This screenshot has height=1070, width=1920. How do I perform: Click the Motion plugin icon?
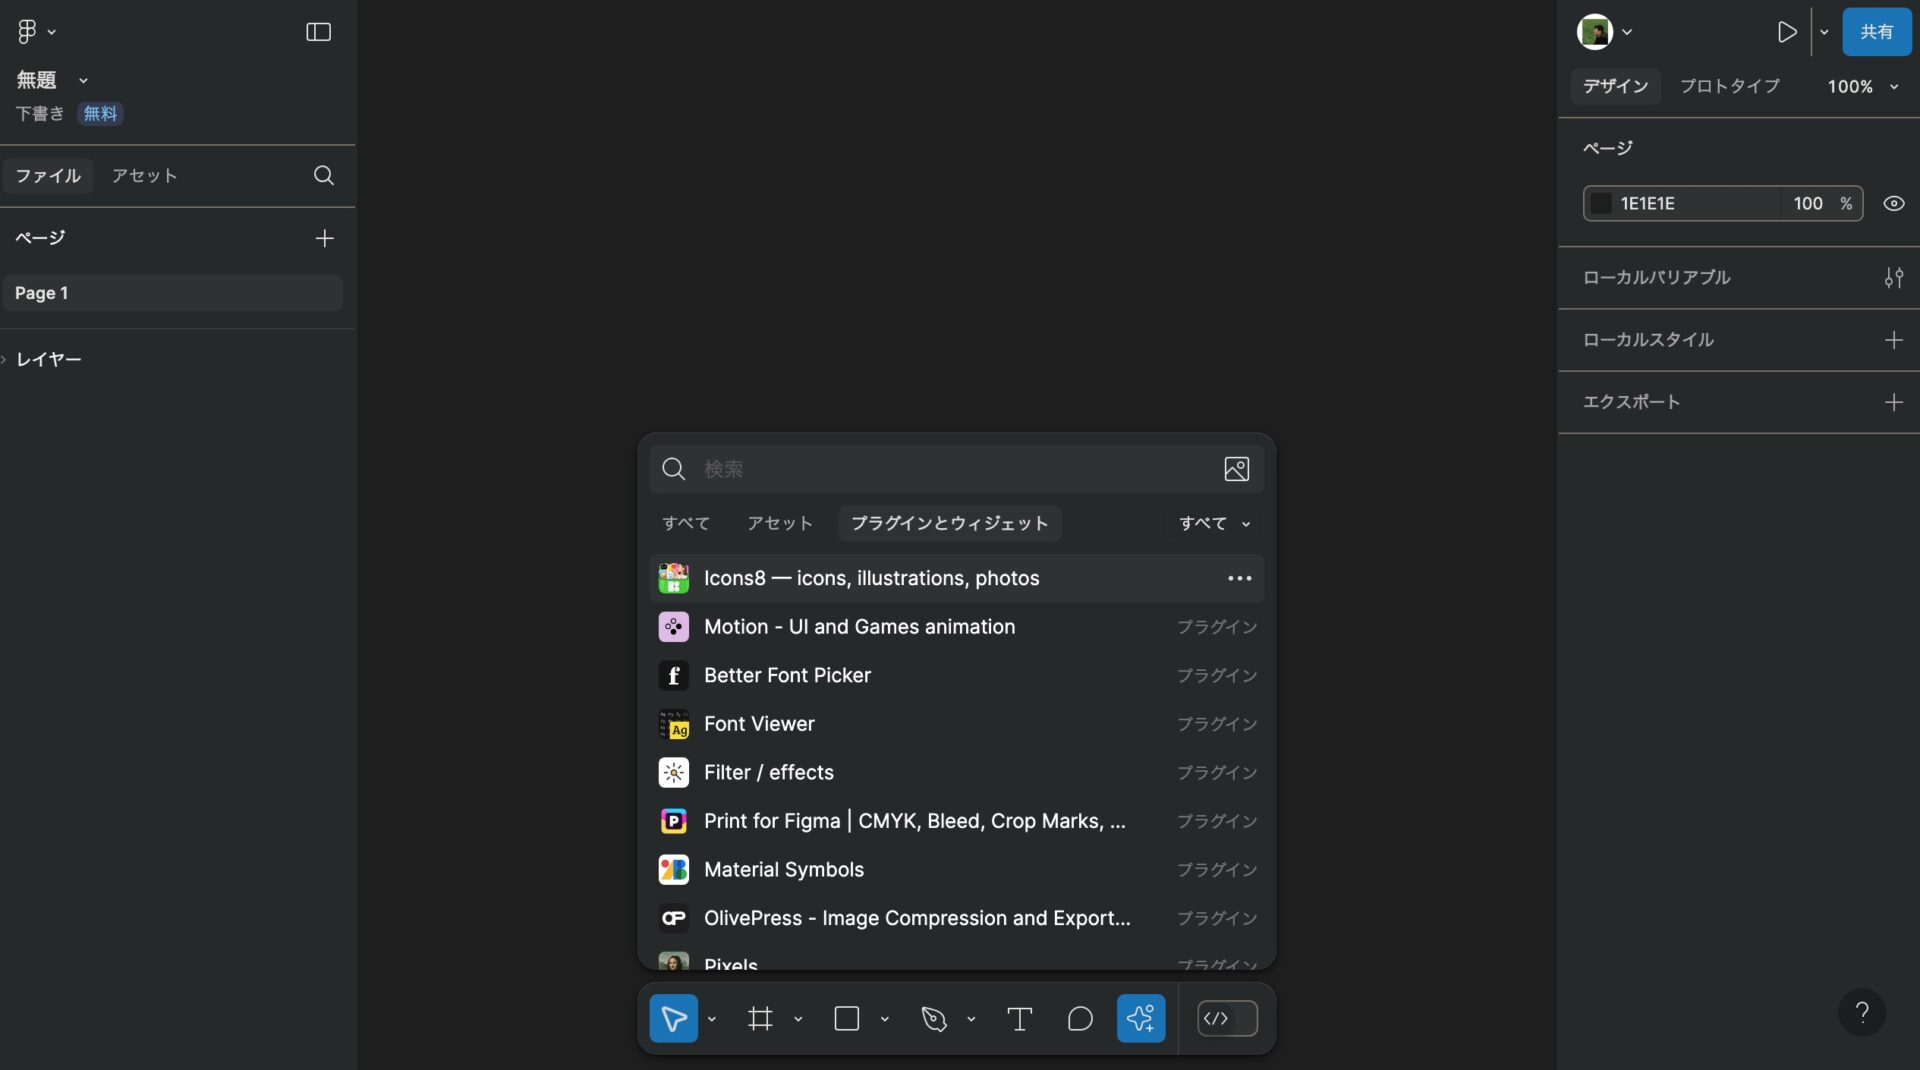674,627
